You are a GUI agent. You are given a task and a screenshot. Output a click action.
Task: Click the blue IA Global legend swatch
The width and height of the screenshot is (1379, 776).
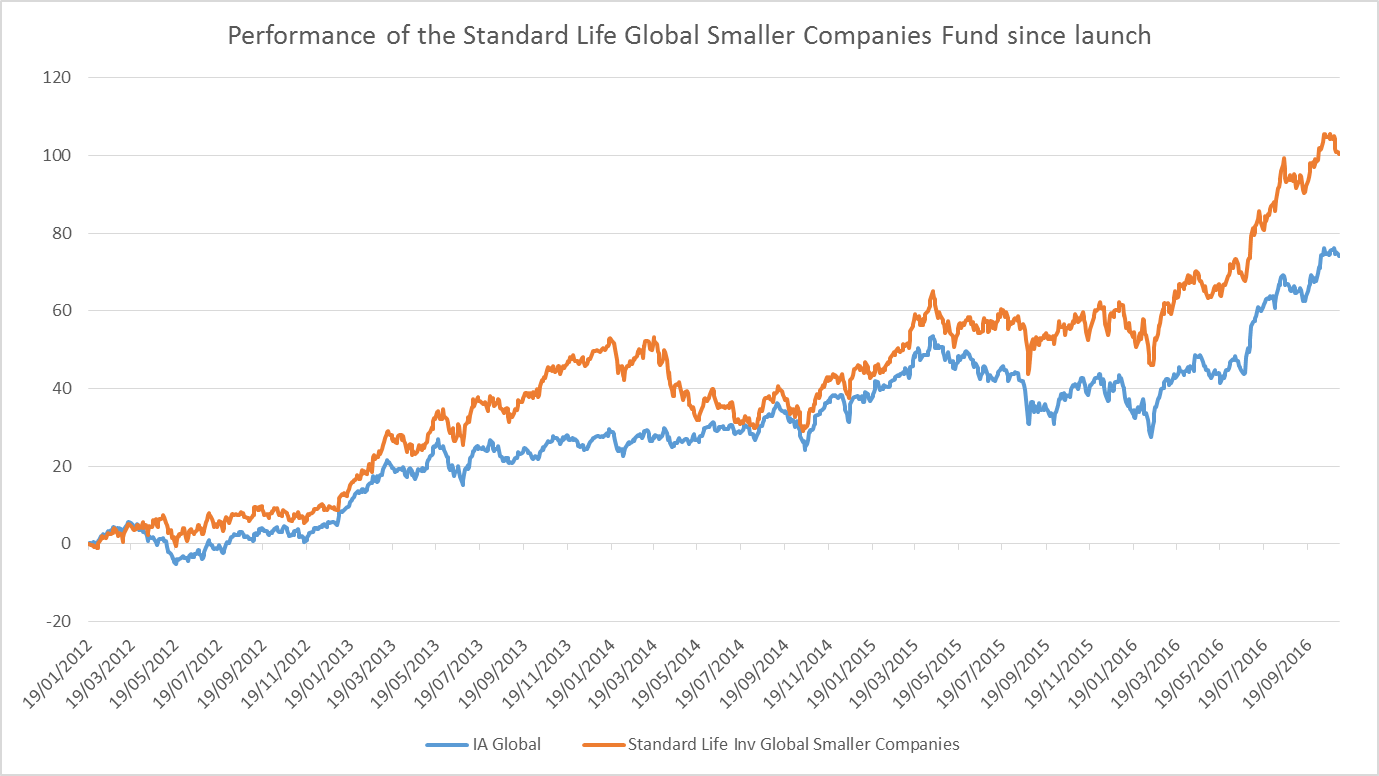point(446,745)
